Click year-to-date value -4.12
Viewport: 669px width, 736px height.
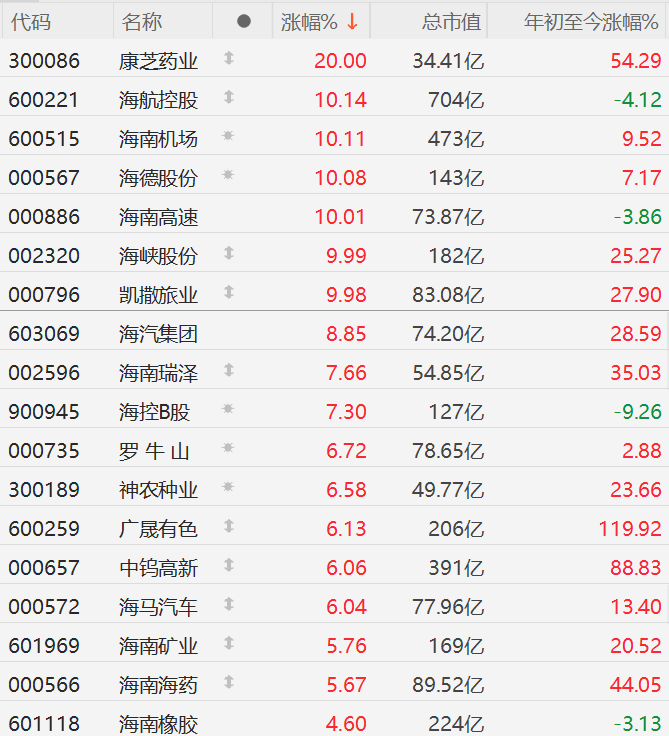click(638, 100)
